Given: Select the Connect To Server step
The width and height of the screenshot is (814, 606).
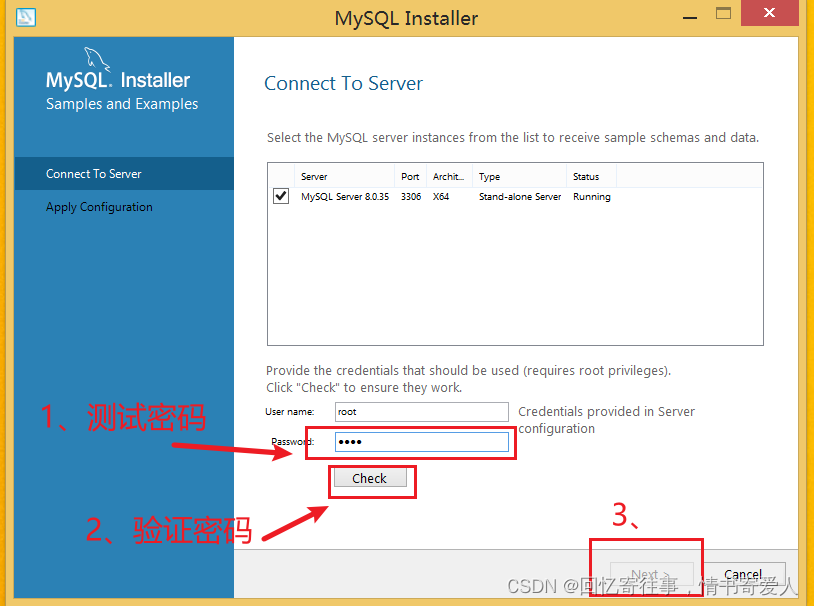Looking at the screenshot, I should point(124,173).
